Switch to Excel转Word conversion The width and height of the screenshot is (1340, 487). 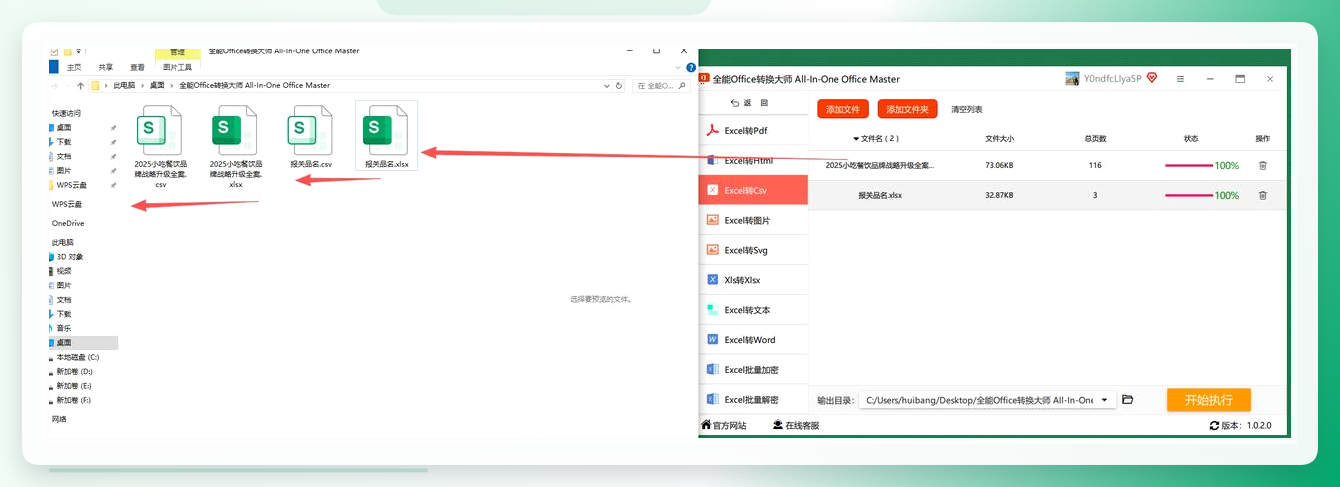[752, 340]
